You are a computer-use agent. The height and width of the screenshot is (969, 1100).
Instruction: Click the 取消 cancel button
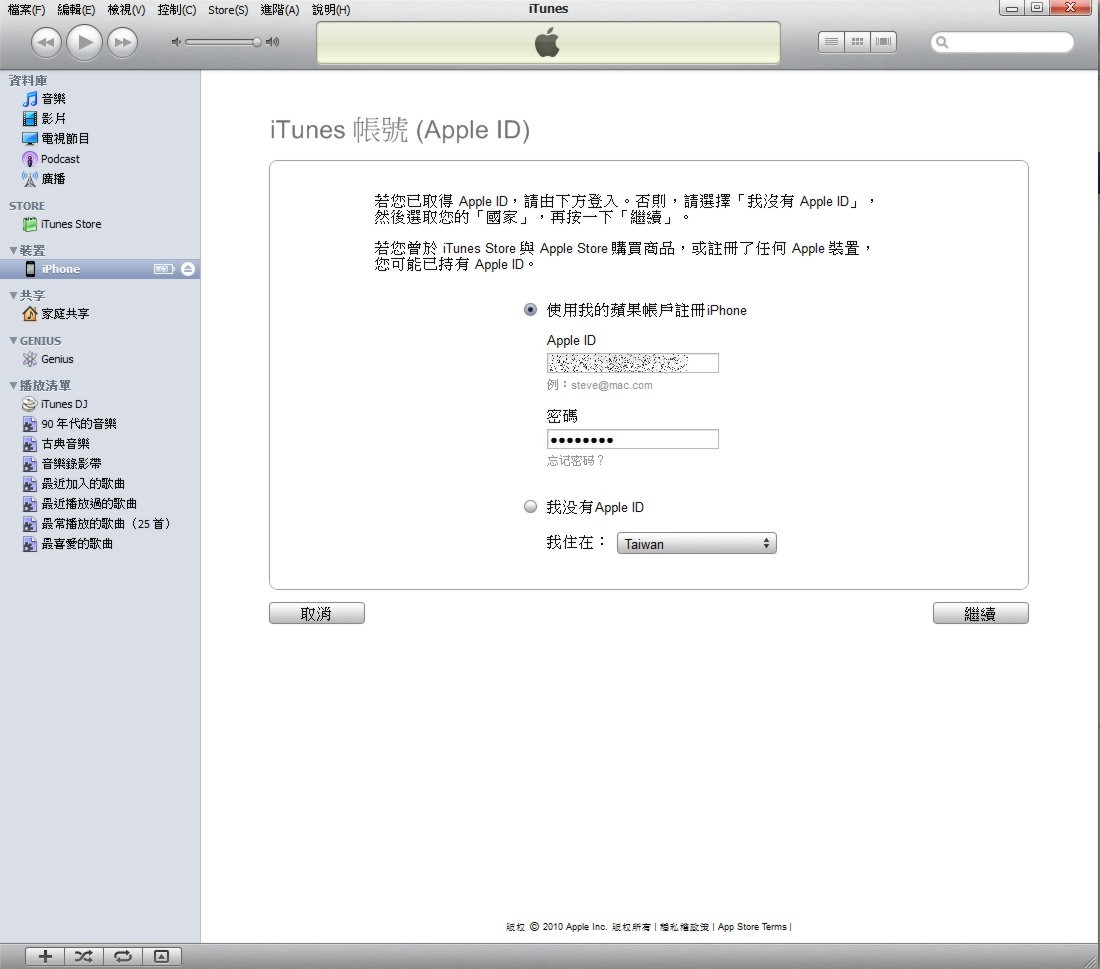pos(316,613)
